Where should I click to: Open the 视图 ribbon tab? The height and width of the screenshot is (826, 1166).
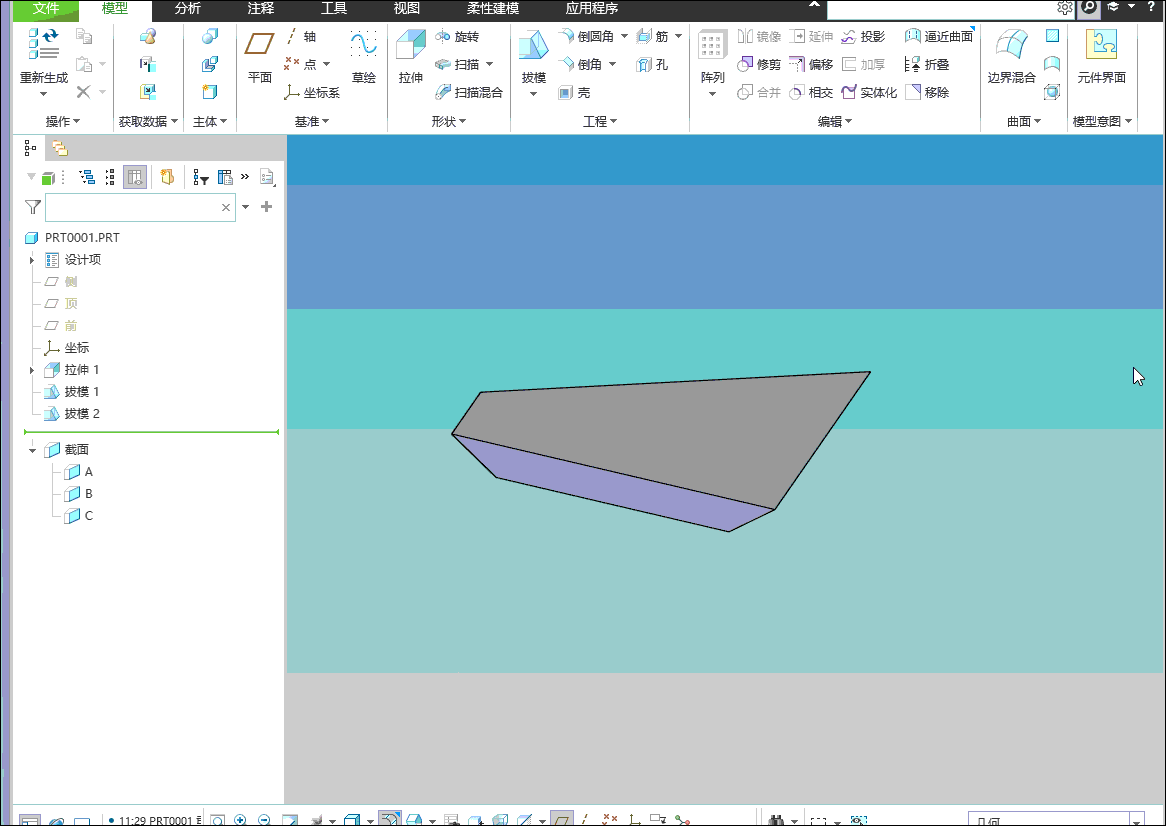tap(407, 9)
